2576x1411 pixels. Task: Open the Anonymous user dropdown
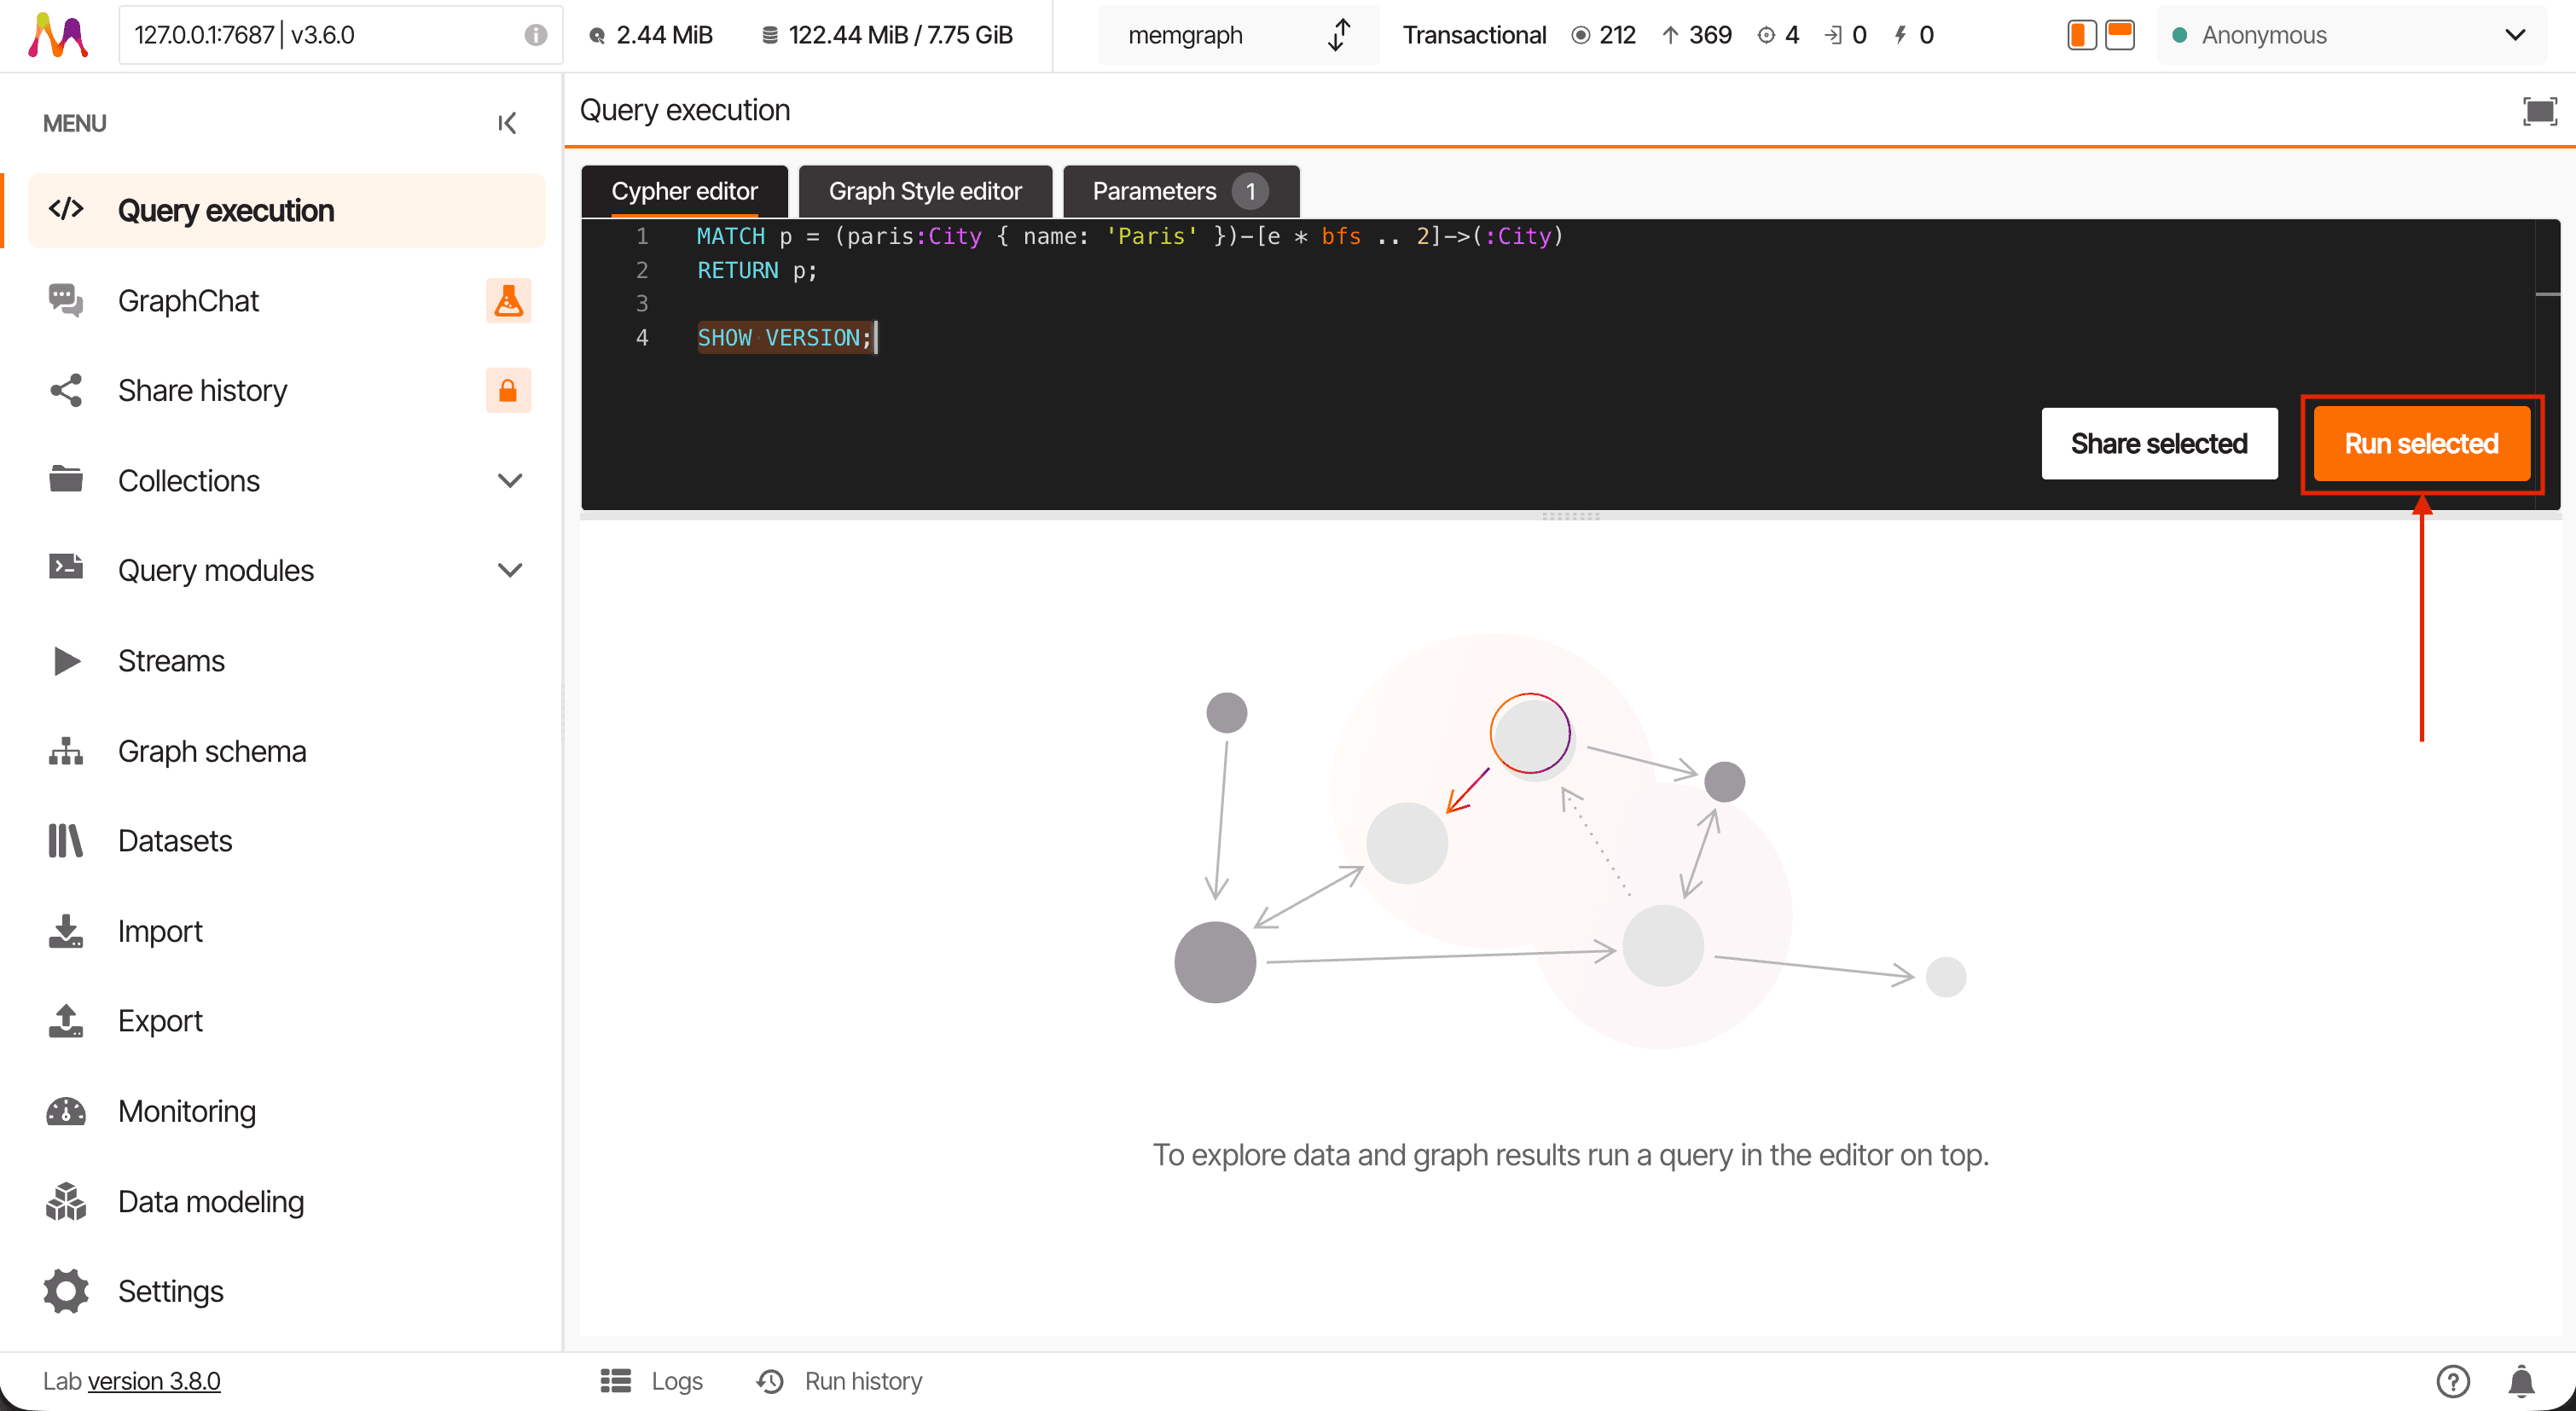(2350, 35)
